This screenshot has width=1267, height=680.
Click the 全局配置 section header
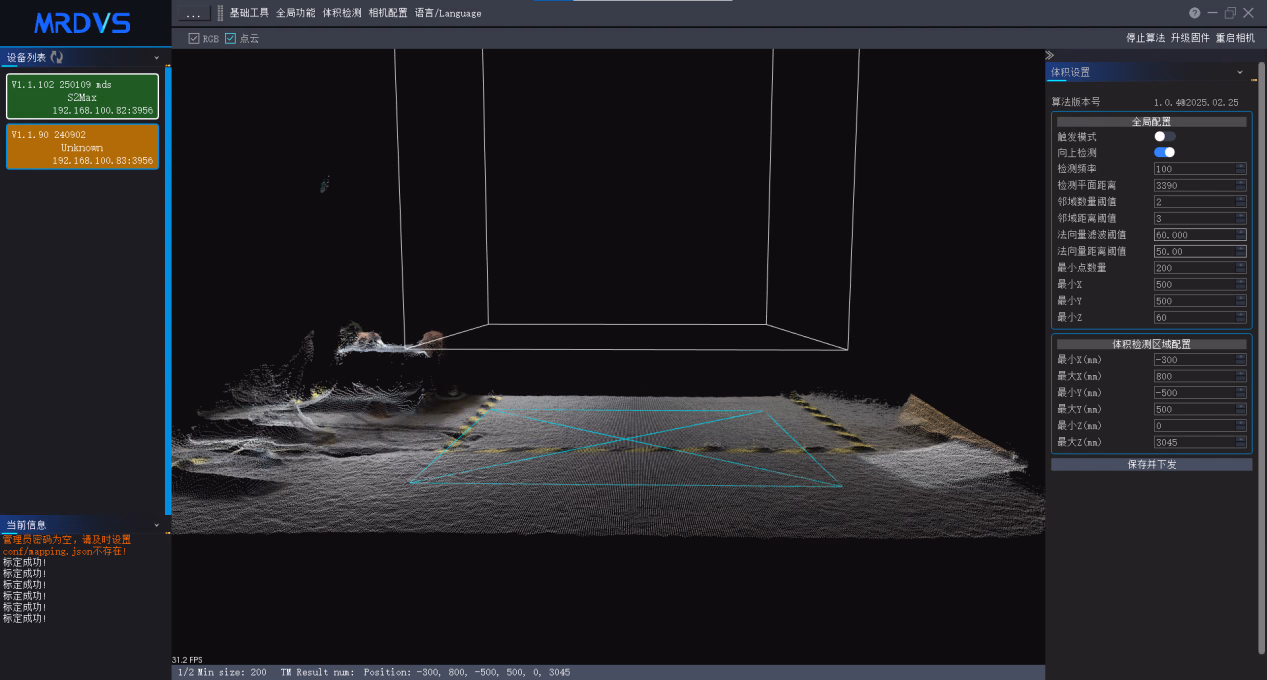[x=1151, y=121]
